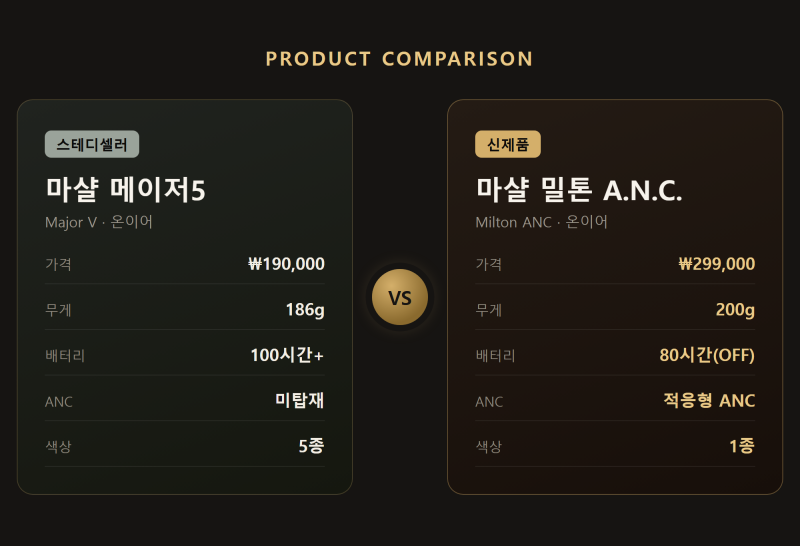Click the 186g weight value
Screen dimensions: 800x546
(305, 310)
